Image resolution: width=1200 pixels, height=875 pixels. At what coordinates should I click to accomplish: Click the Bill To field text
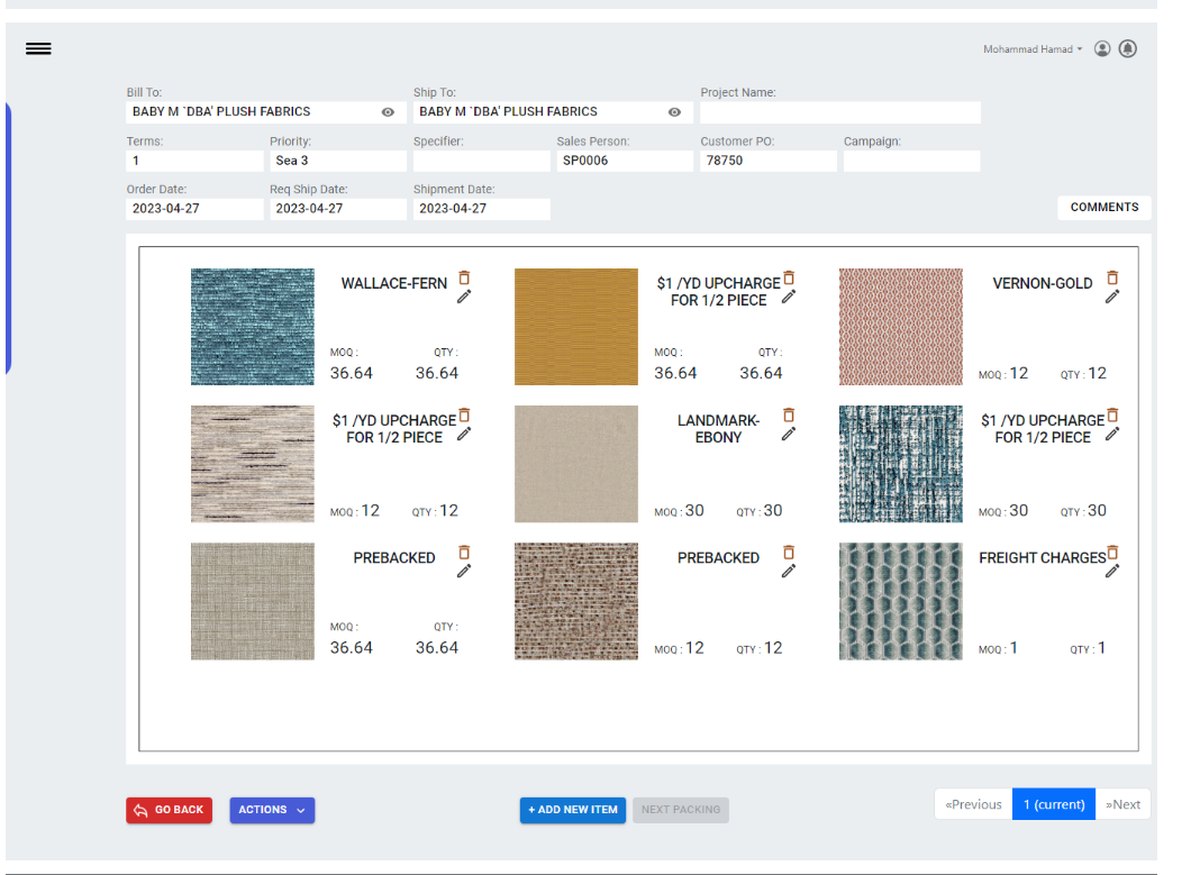coord(221,112)
